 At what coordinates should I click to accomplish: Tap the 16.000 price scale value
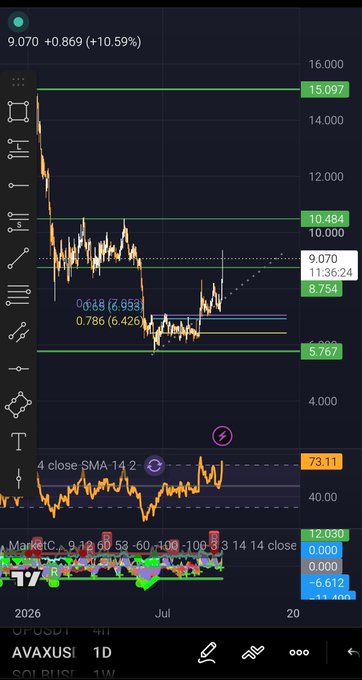(326, 65)
